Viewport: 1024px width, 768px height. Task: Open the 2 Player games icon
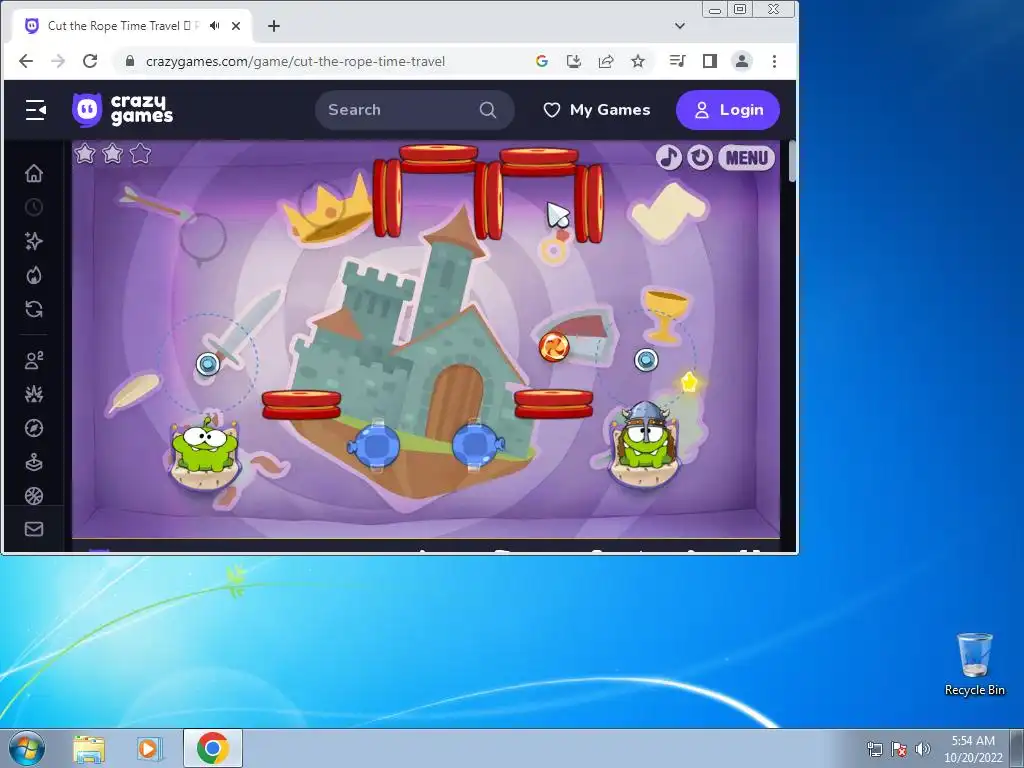pyautogui.click(x=34, y=360)
